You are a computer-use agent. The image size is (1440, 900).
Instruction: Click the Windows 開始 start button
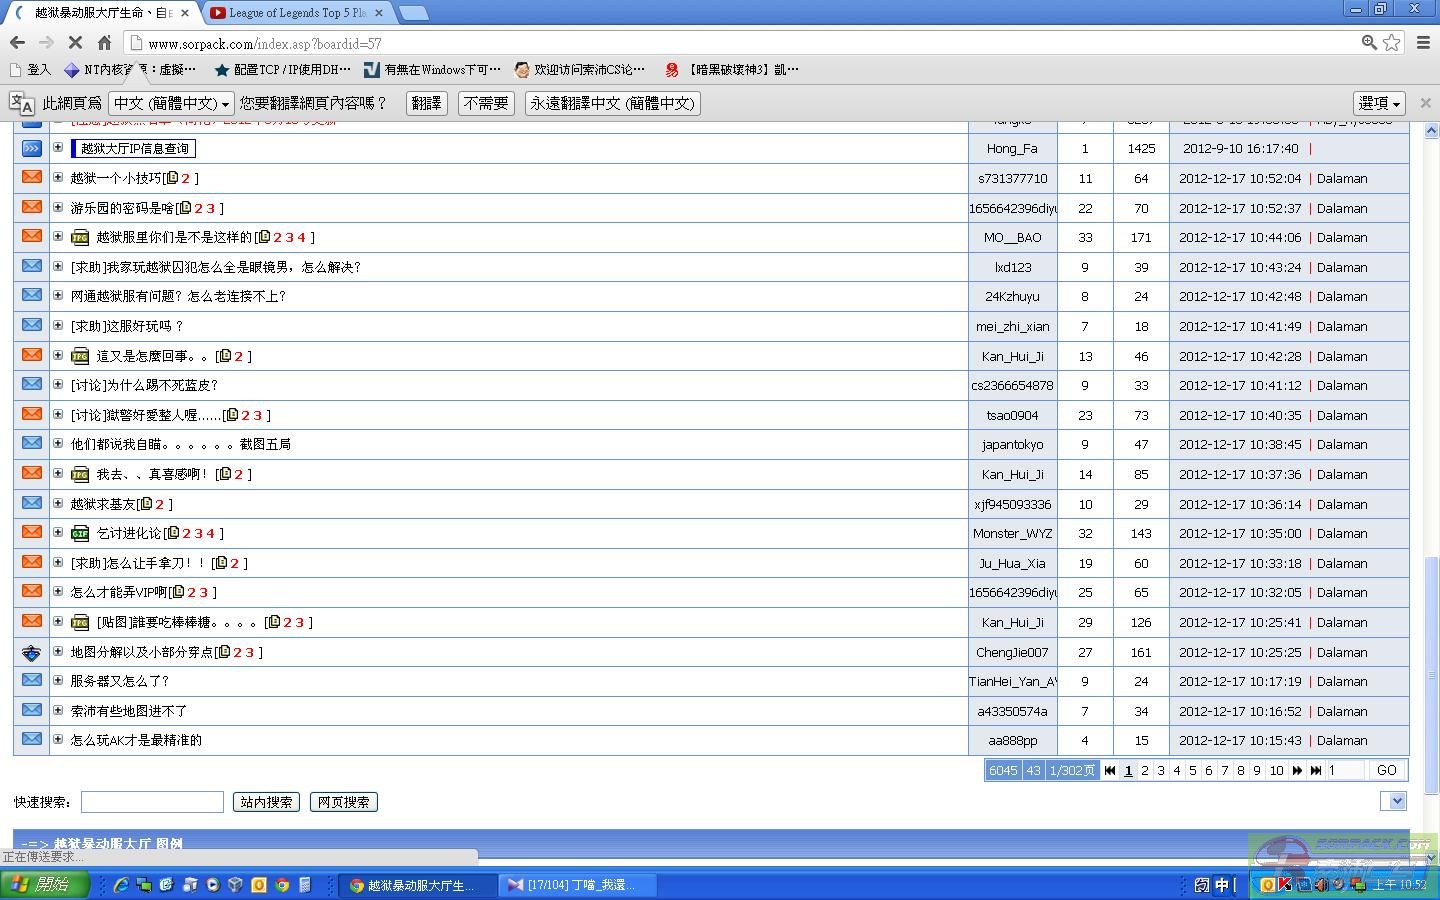click(x=44, y=885)
